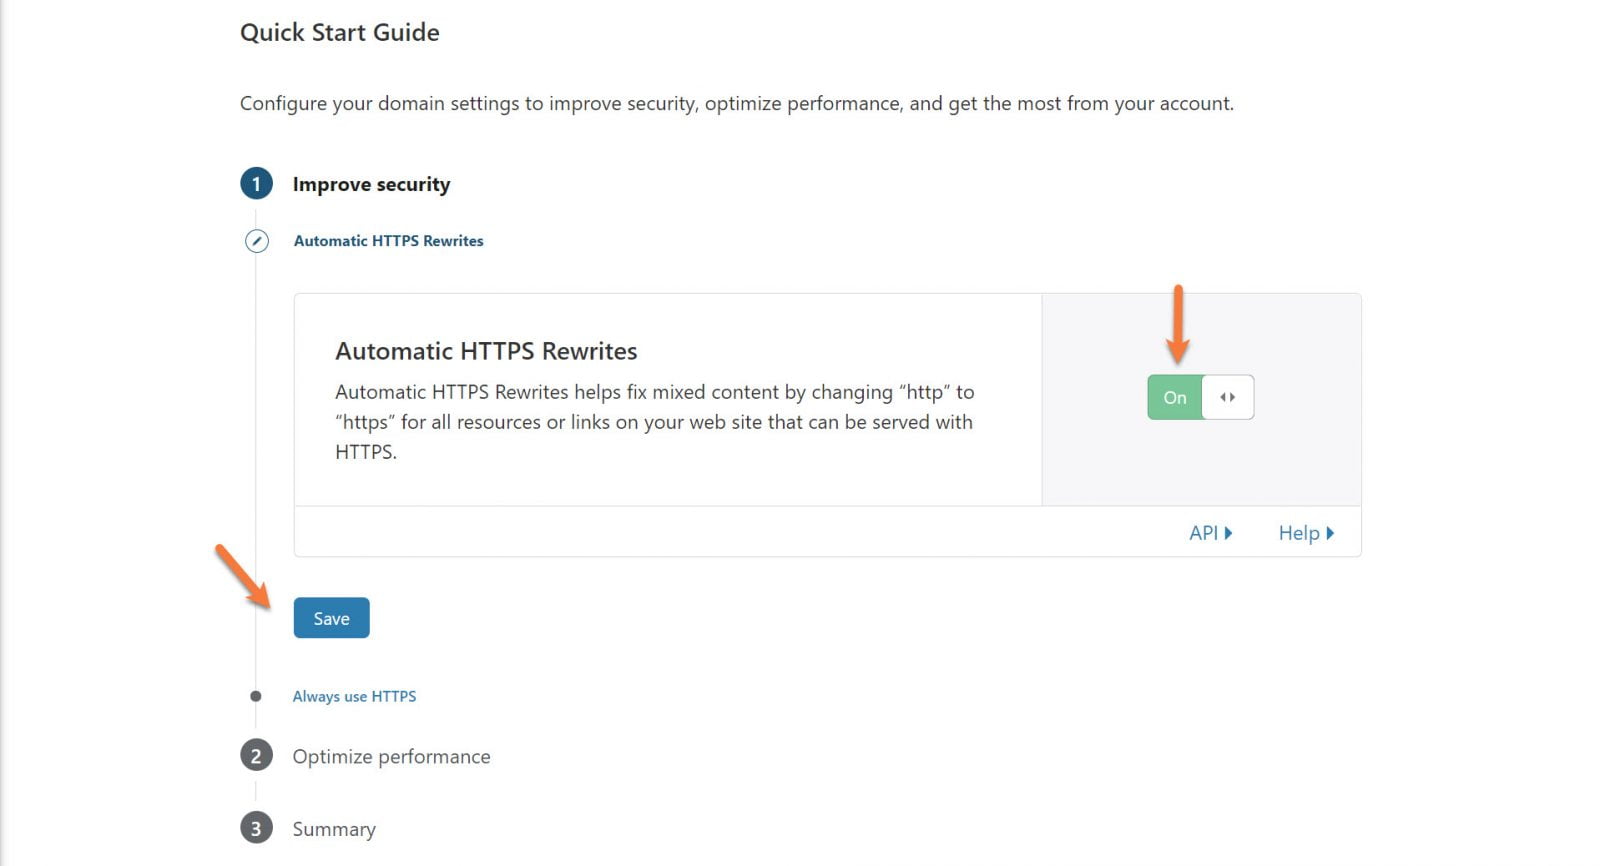Select the Improve security step title
Viewport: 1600px width, 866px height.
[371, 184]
